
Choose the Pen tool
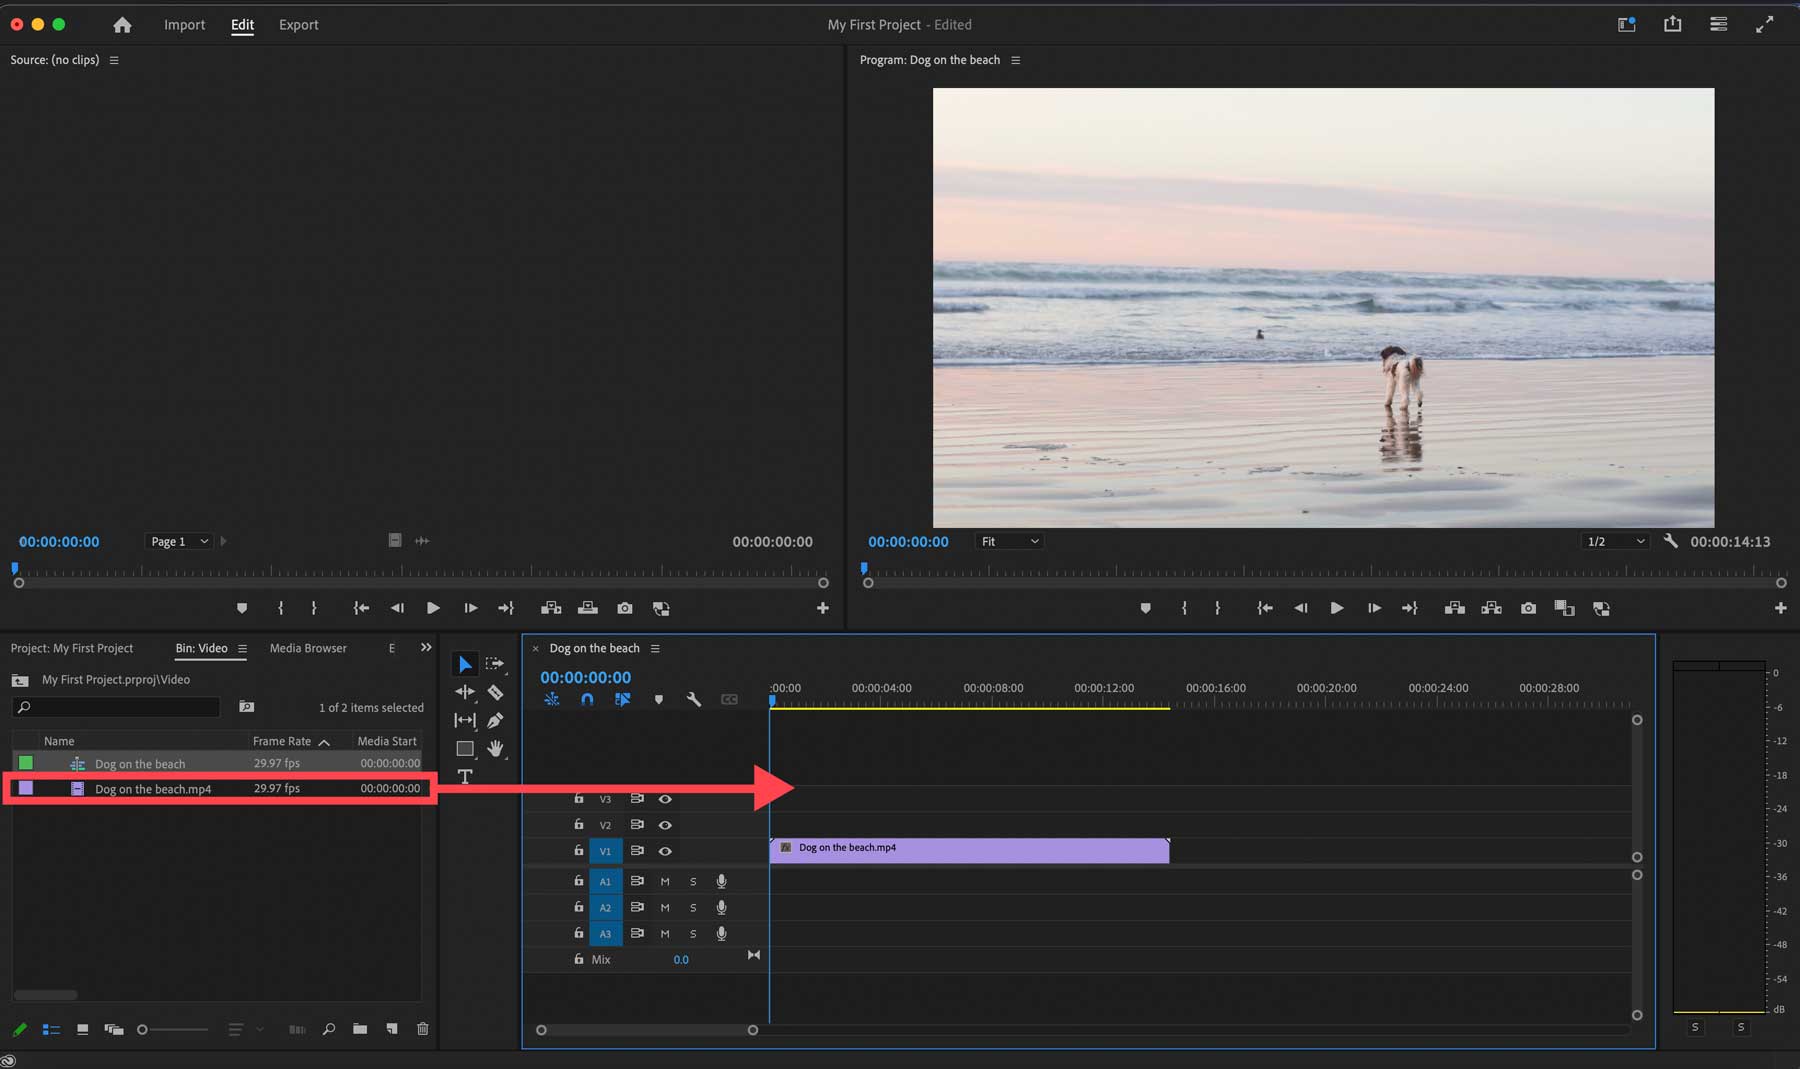coord(497,720)
